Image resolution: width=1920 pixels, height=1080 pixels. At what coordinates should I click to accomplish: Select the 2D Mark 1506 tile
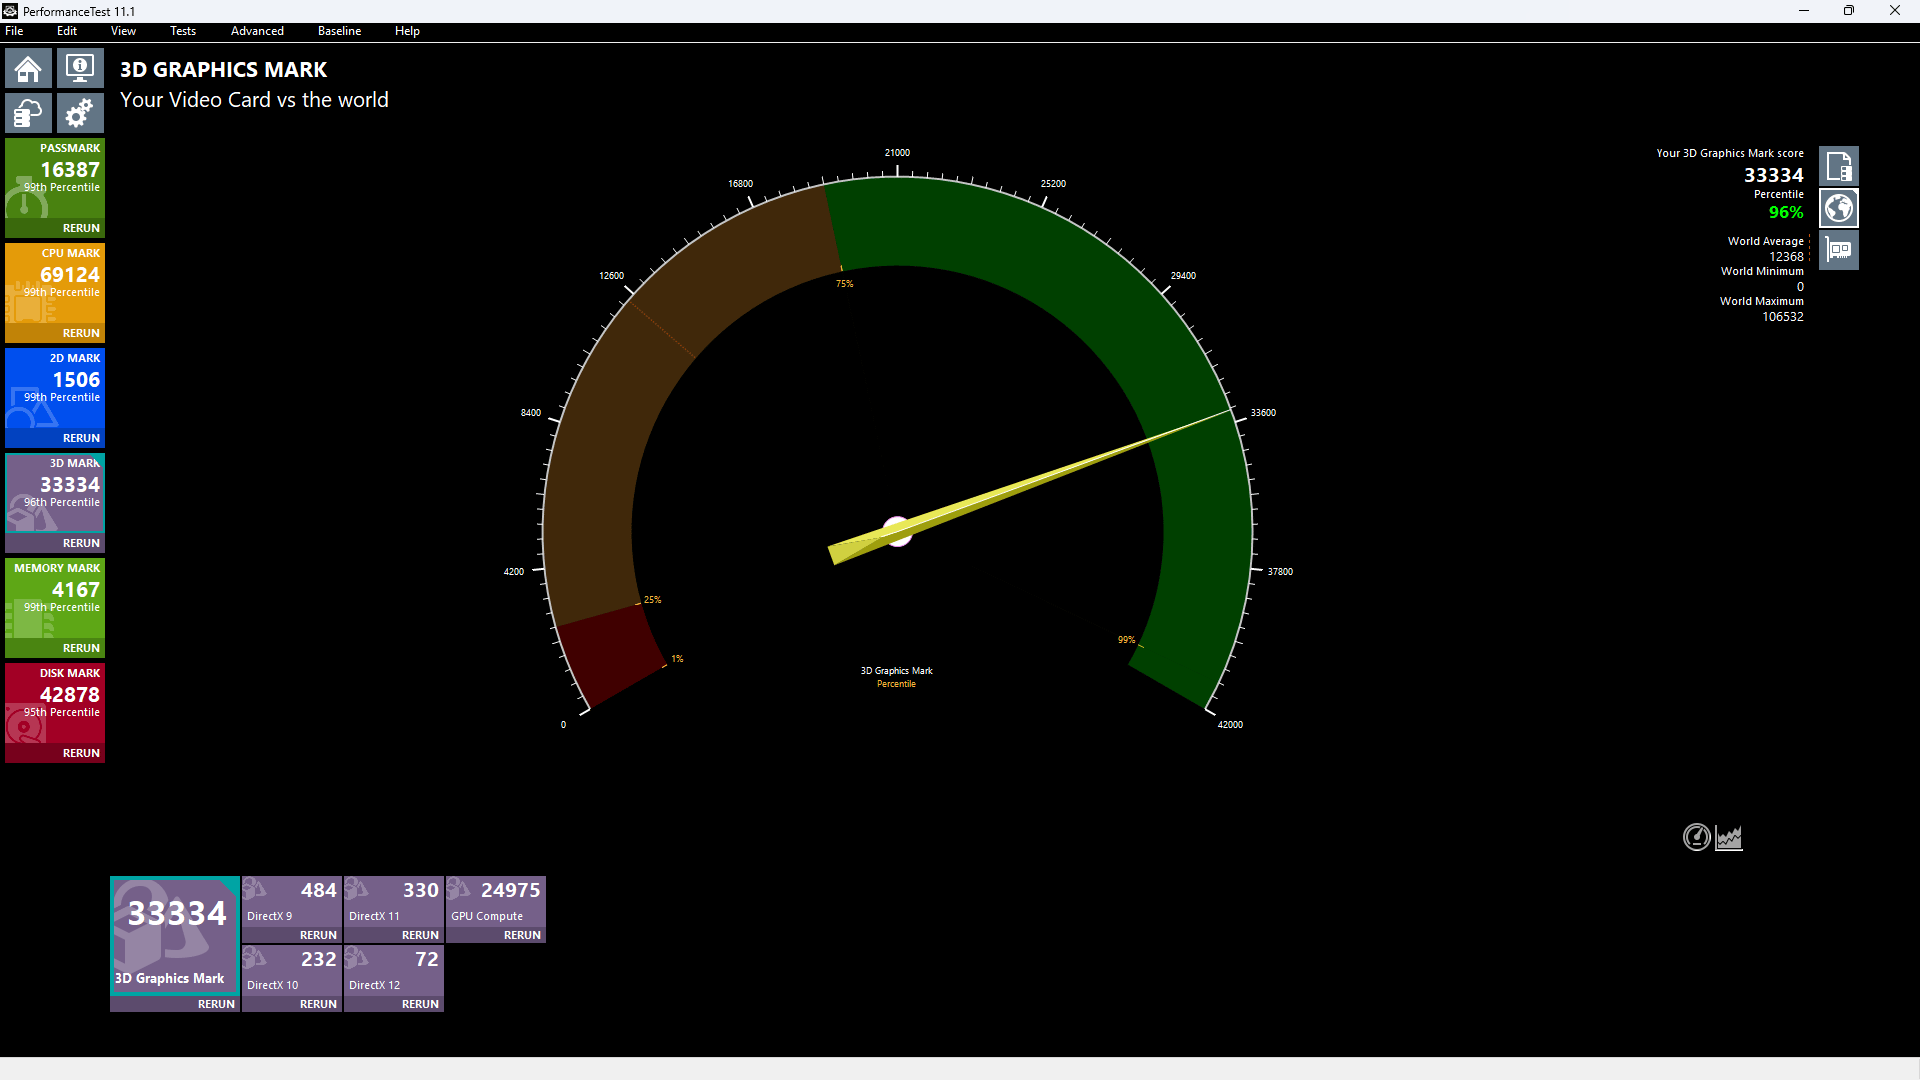(55, 388)
